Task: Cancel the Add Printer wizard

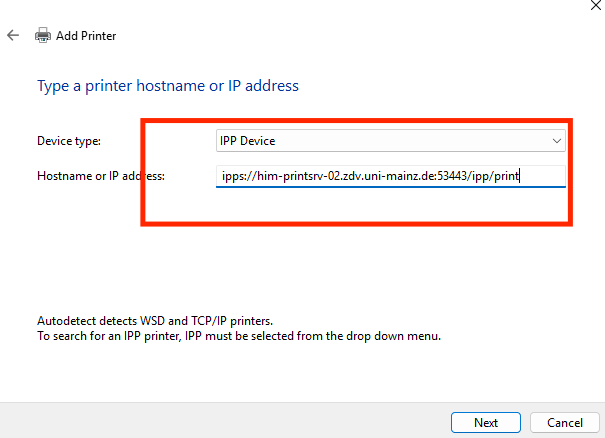Action: (x=557, y=422)
